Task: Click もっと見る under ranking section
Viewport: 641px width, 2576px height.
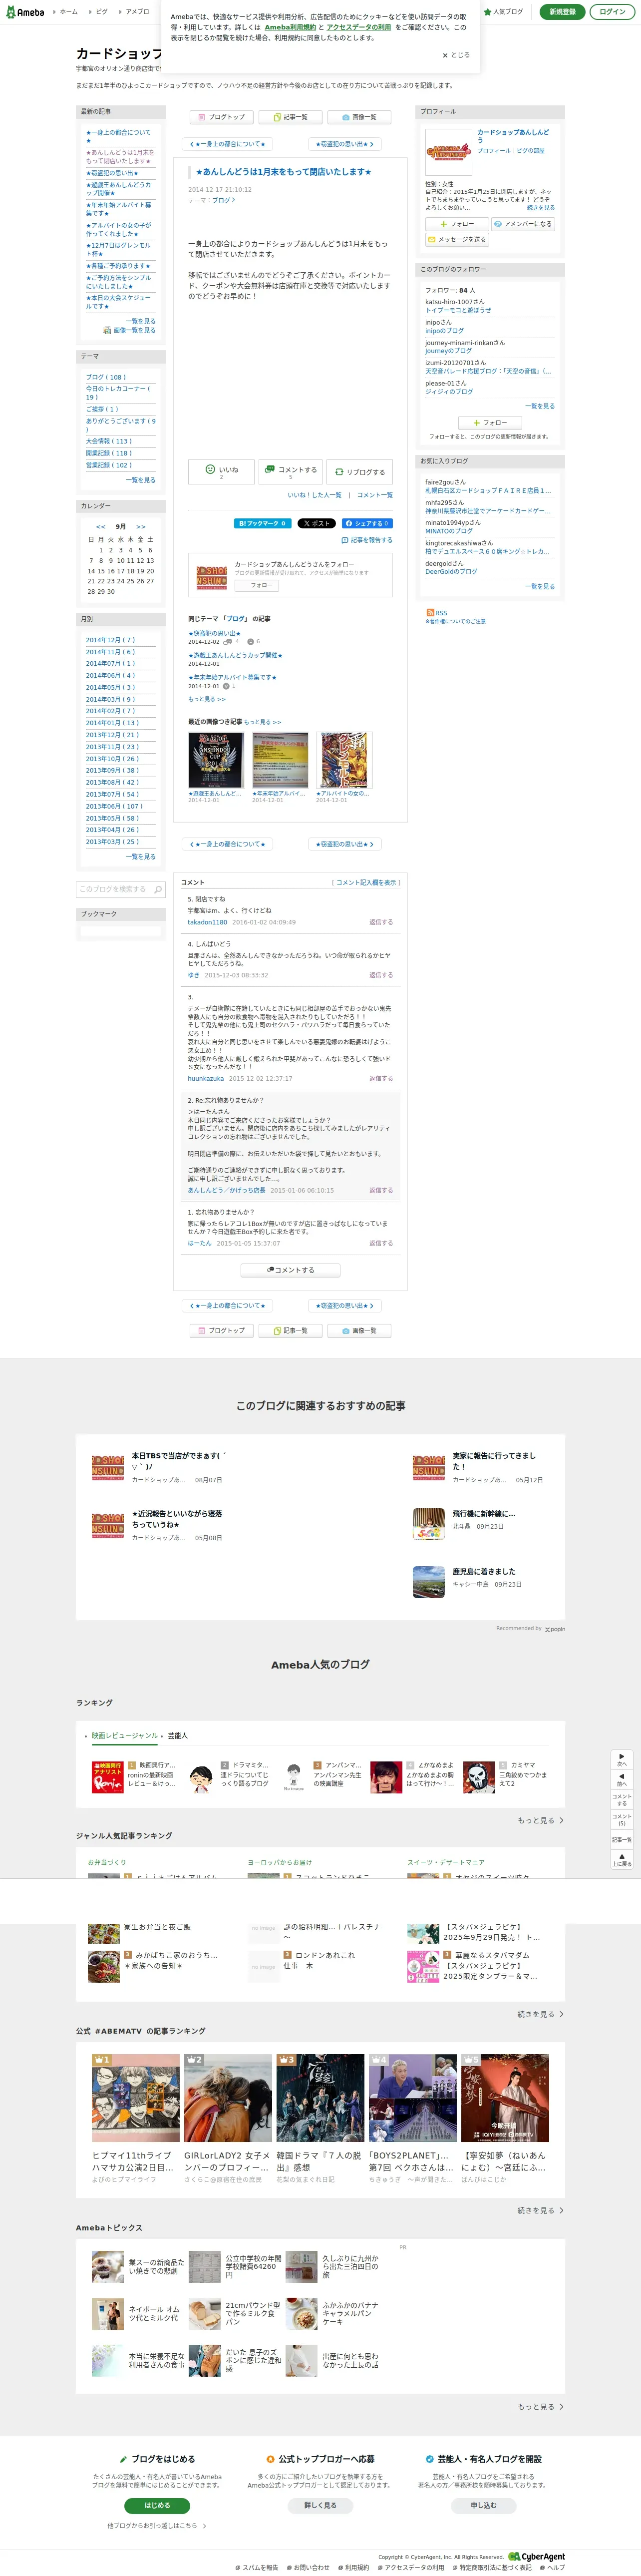Action: coord(540,1821)
